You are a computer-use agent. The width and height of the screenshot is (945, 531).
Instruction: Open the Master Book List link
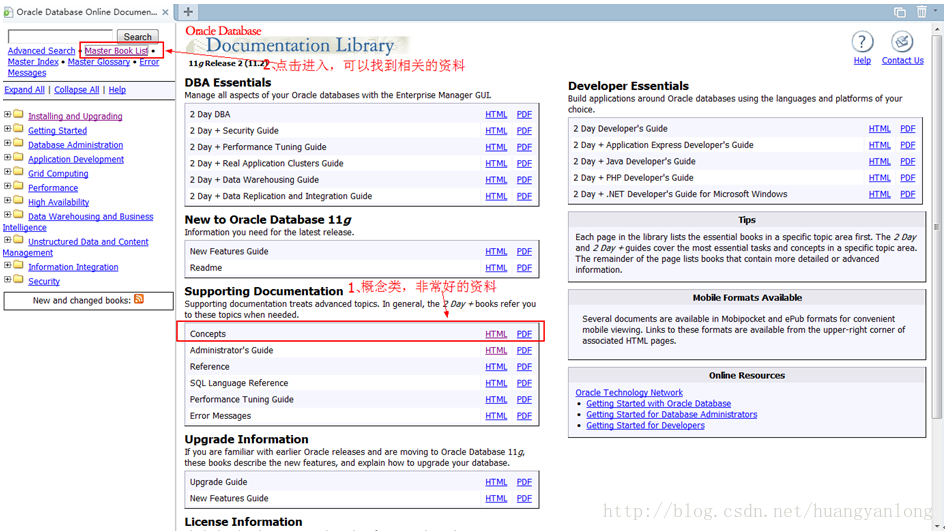[116, 51]
